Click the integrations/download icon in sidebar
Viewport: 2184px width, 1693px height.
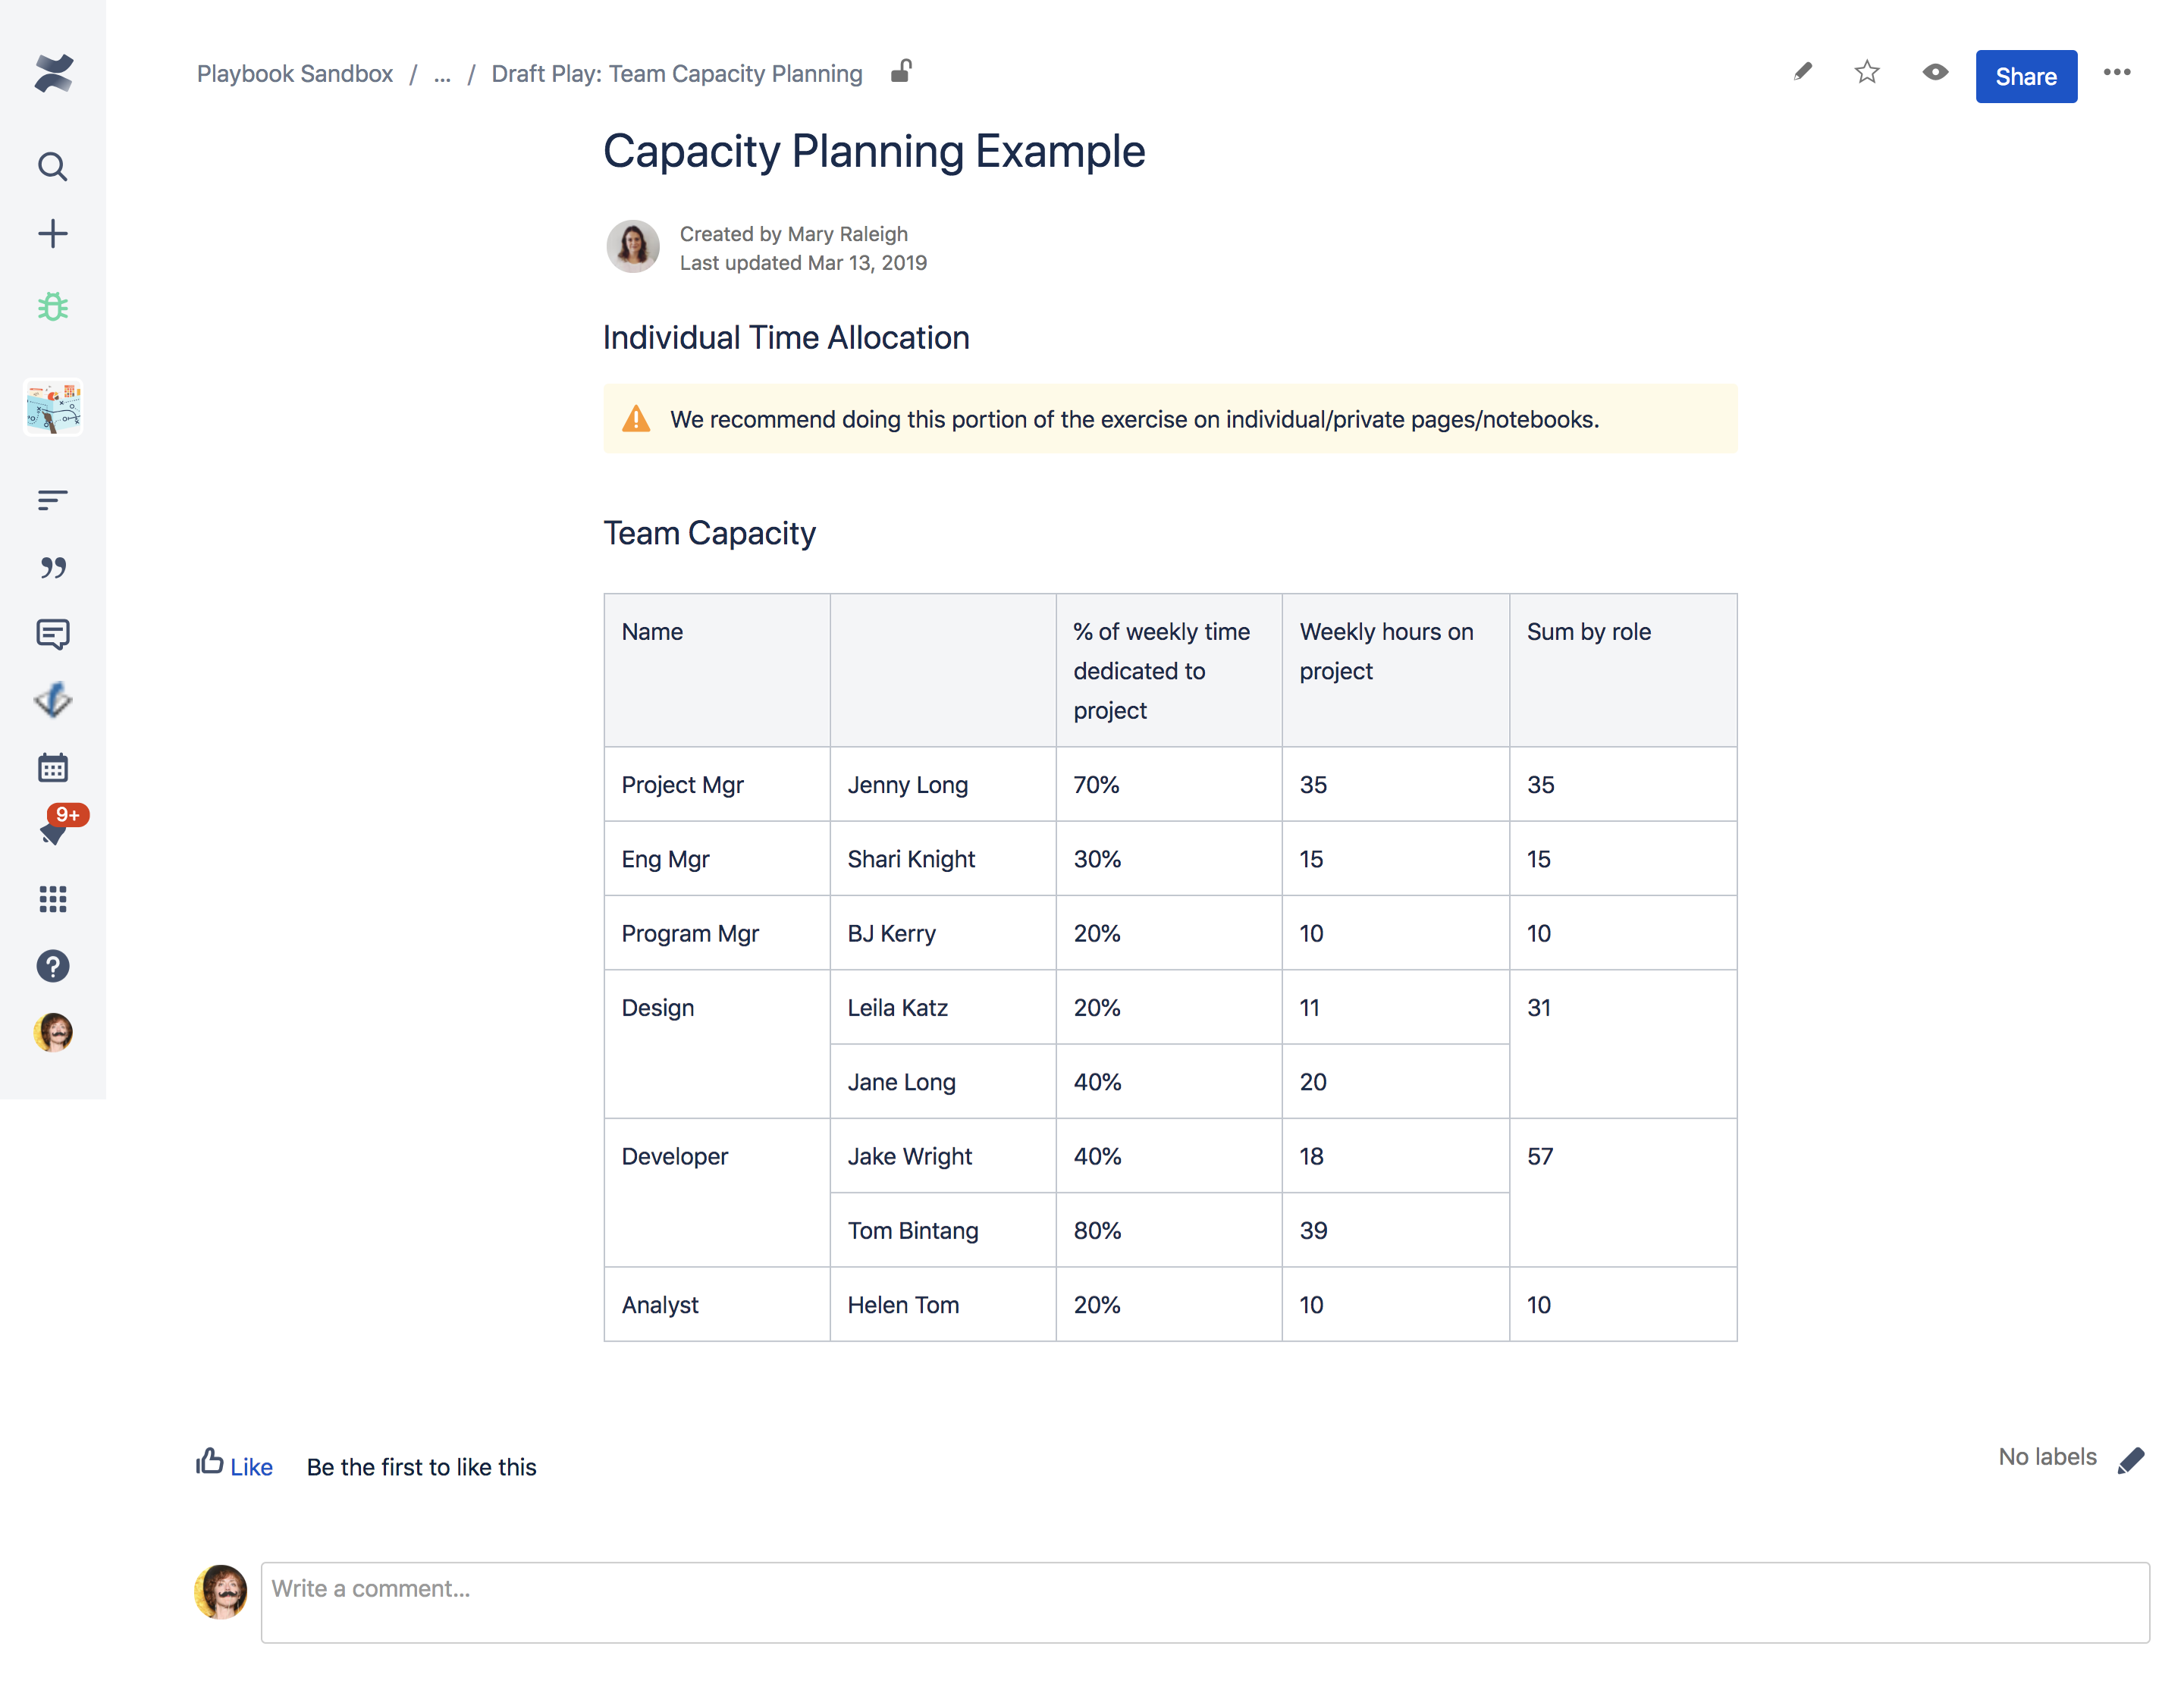(52, 698)
